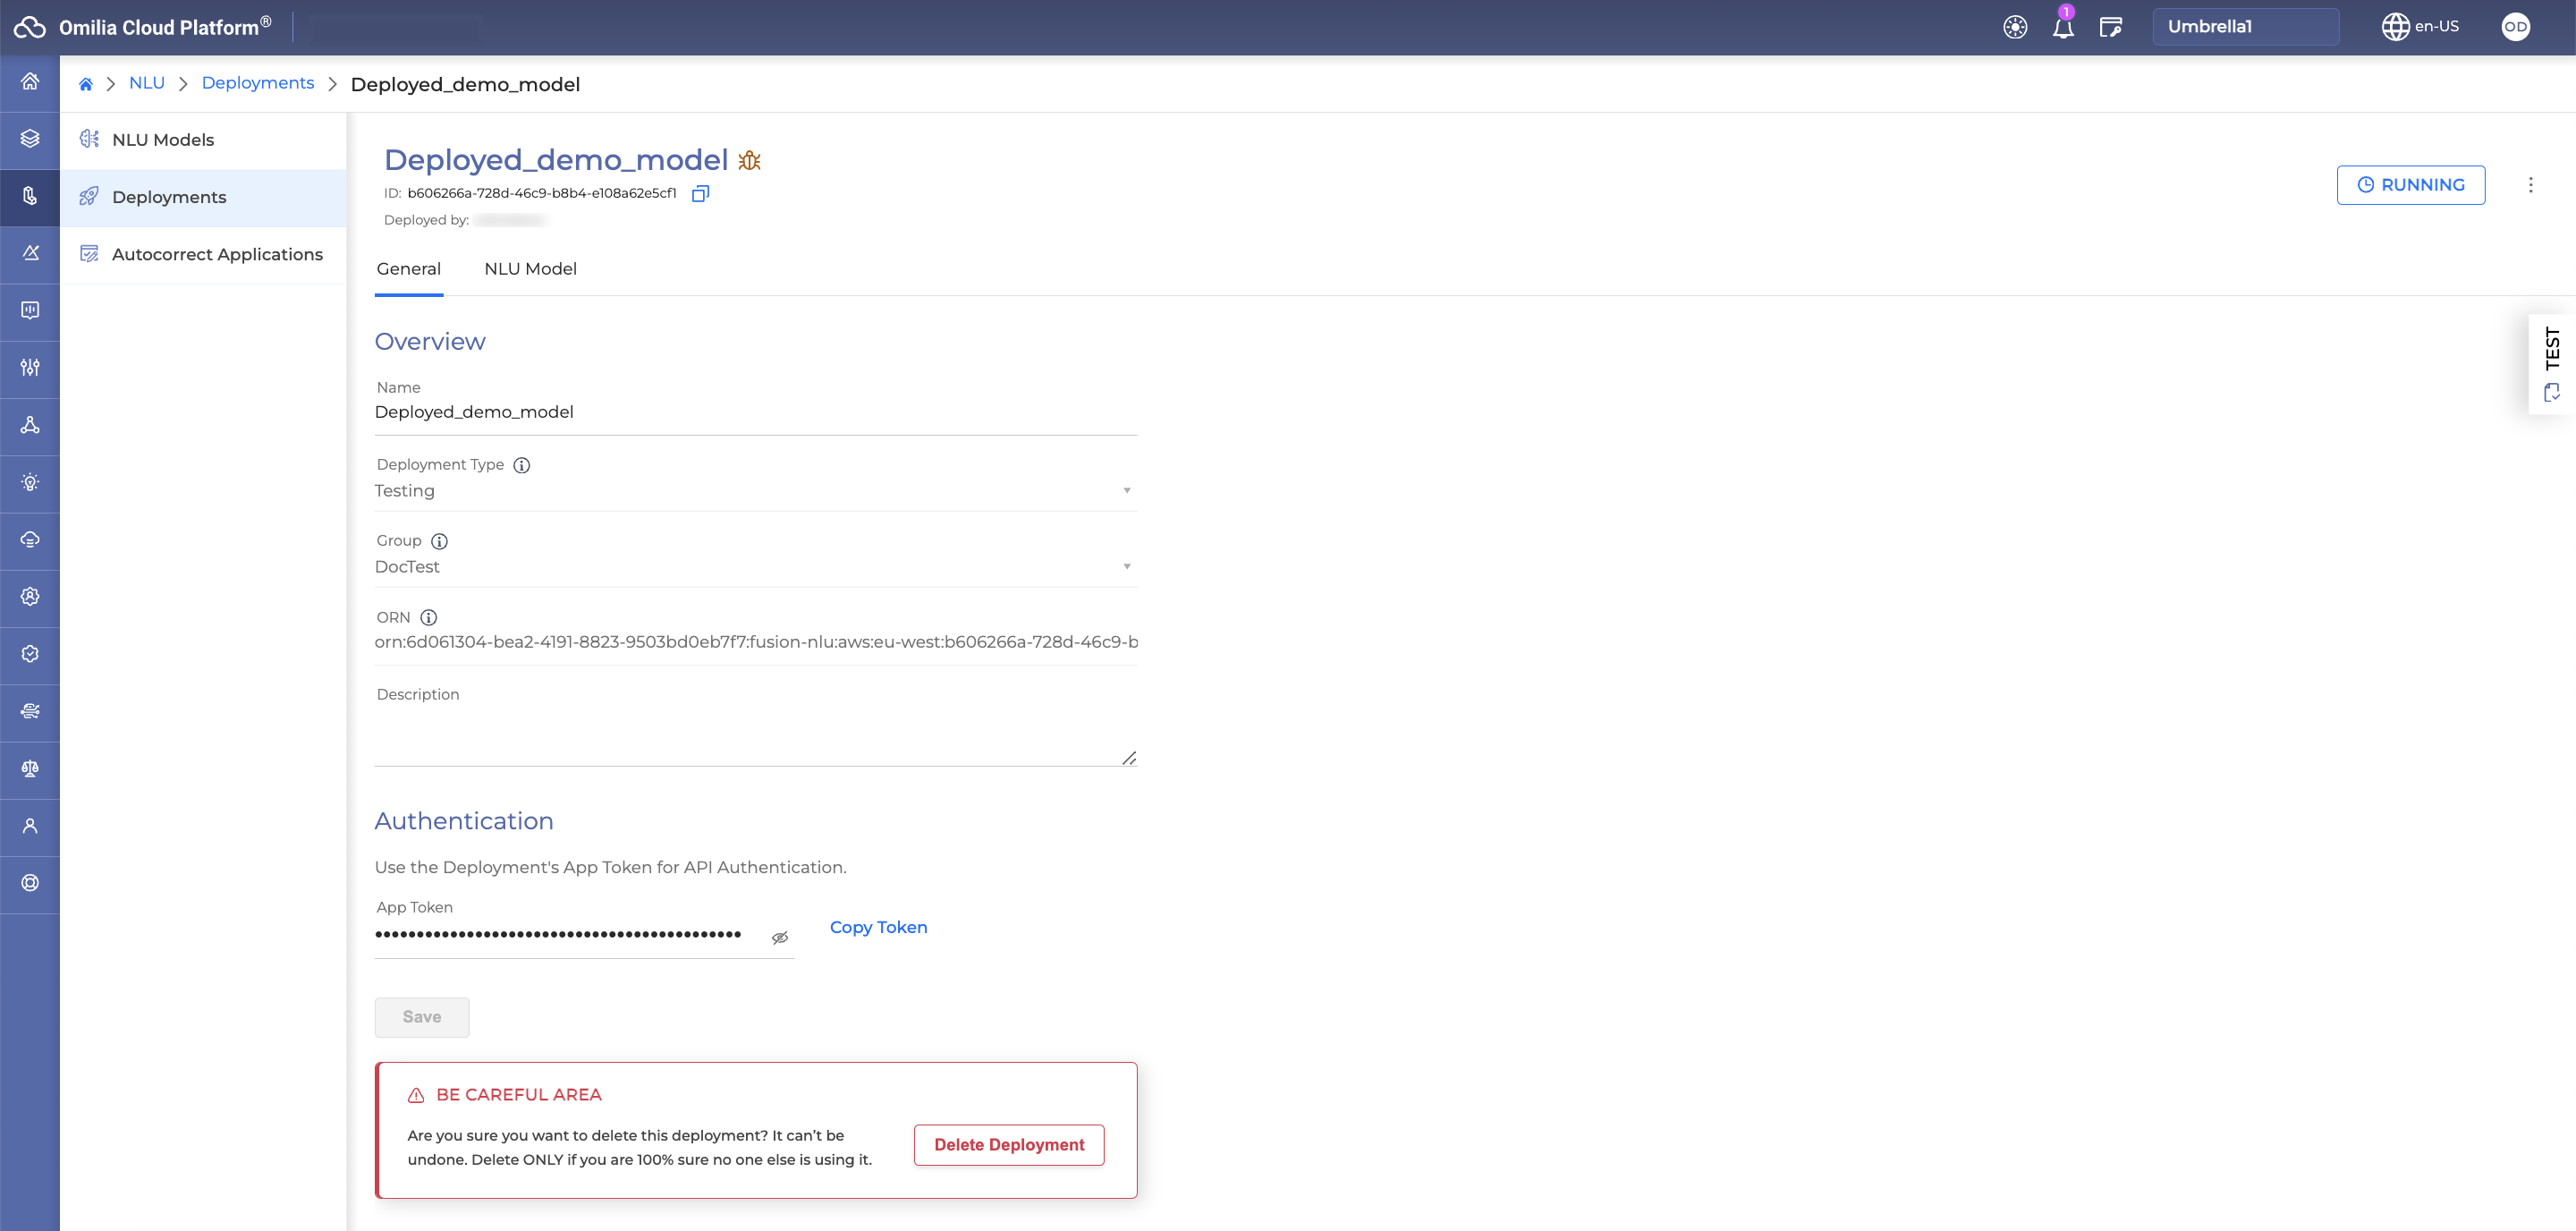Image resolution: width=2576 pixels, height=1231 pixels.
Task: Click the Omilia Cloud Platform logo
Action: point(143,27)
